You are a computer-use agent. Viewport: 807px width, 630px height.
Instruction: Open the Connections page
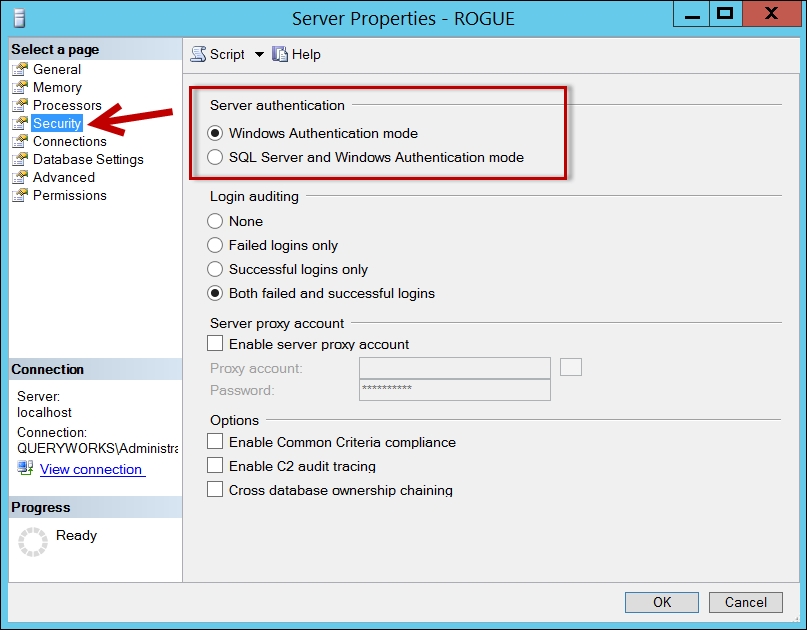[x=69, y=141]
